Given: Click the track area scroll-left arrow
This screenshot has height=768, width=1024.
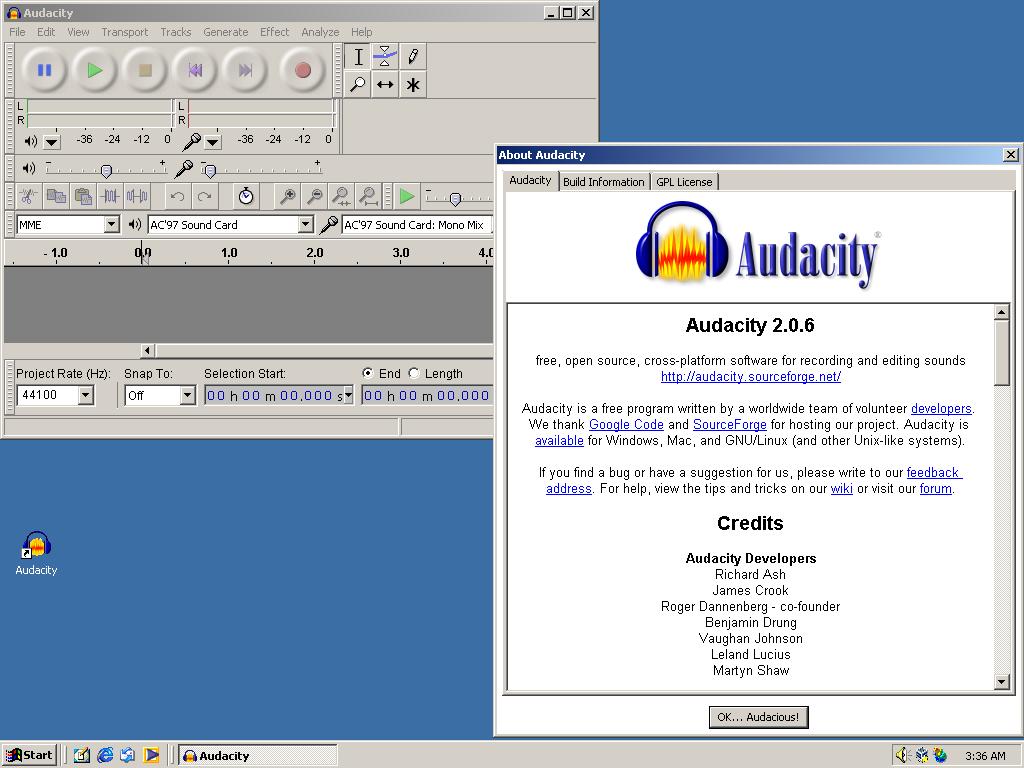Looking at the screenshot, I should click(x=148, y=351).
